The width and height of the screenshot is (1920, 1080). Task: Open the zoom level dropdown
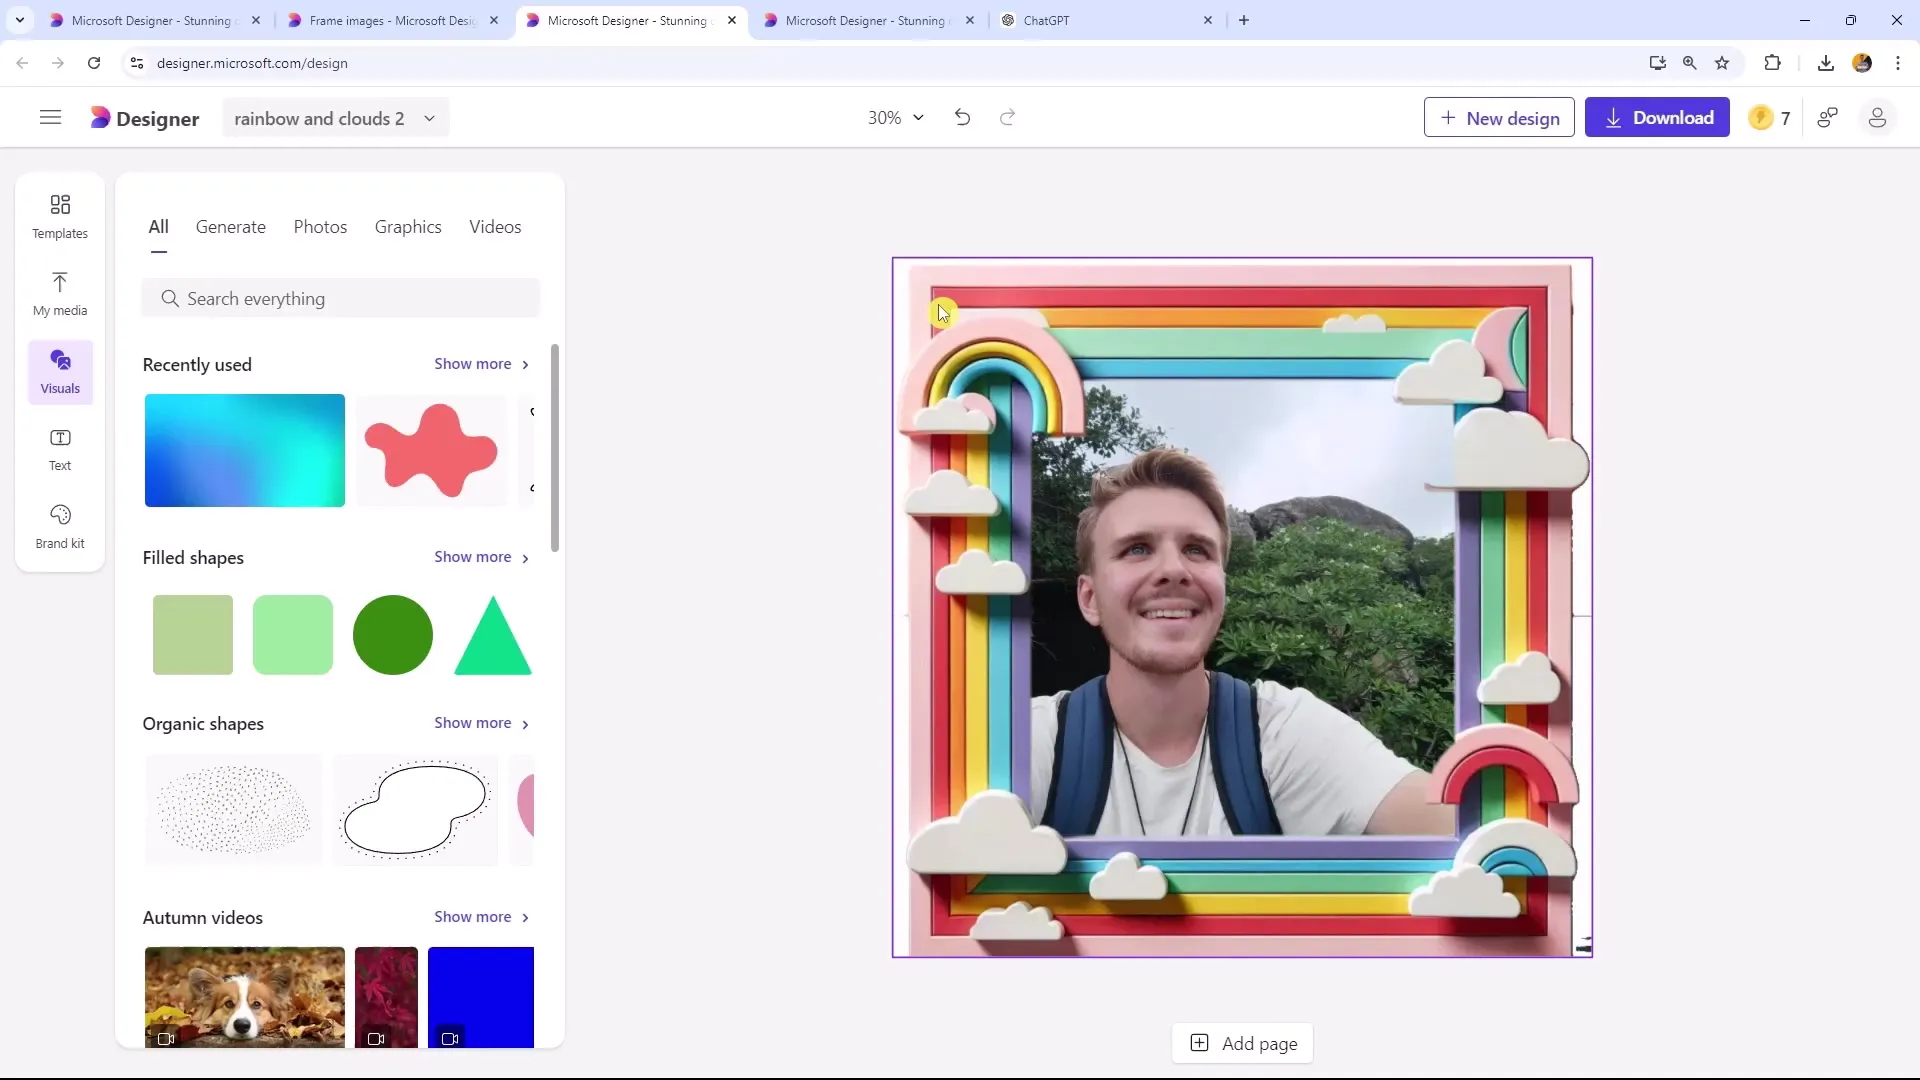point(897,117)
